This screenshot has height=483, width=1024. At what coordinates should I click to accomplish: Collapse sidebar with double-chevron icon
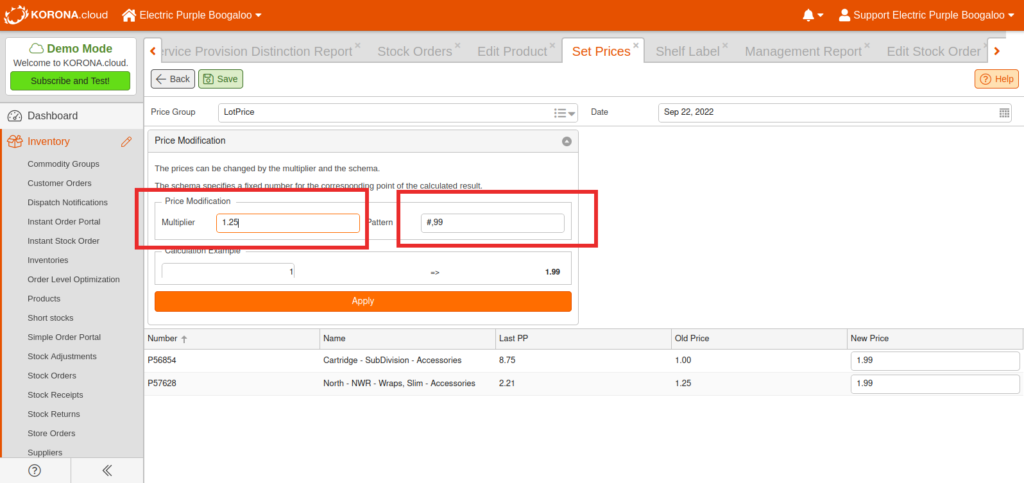click(107, 471)
